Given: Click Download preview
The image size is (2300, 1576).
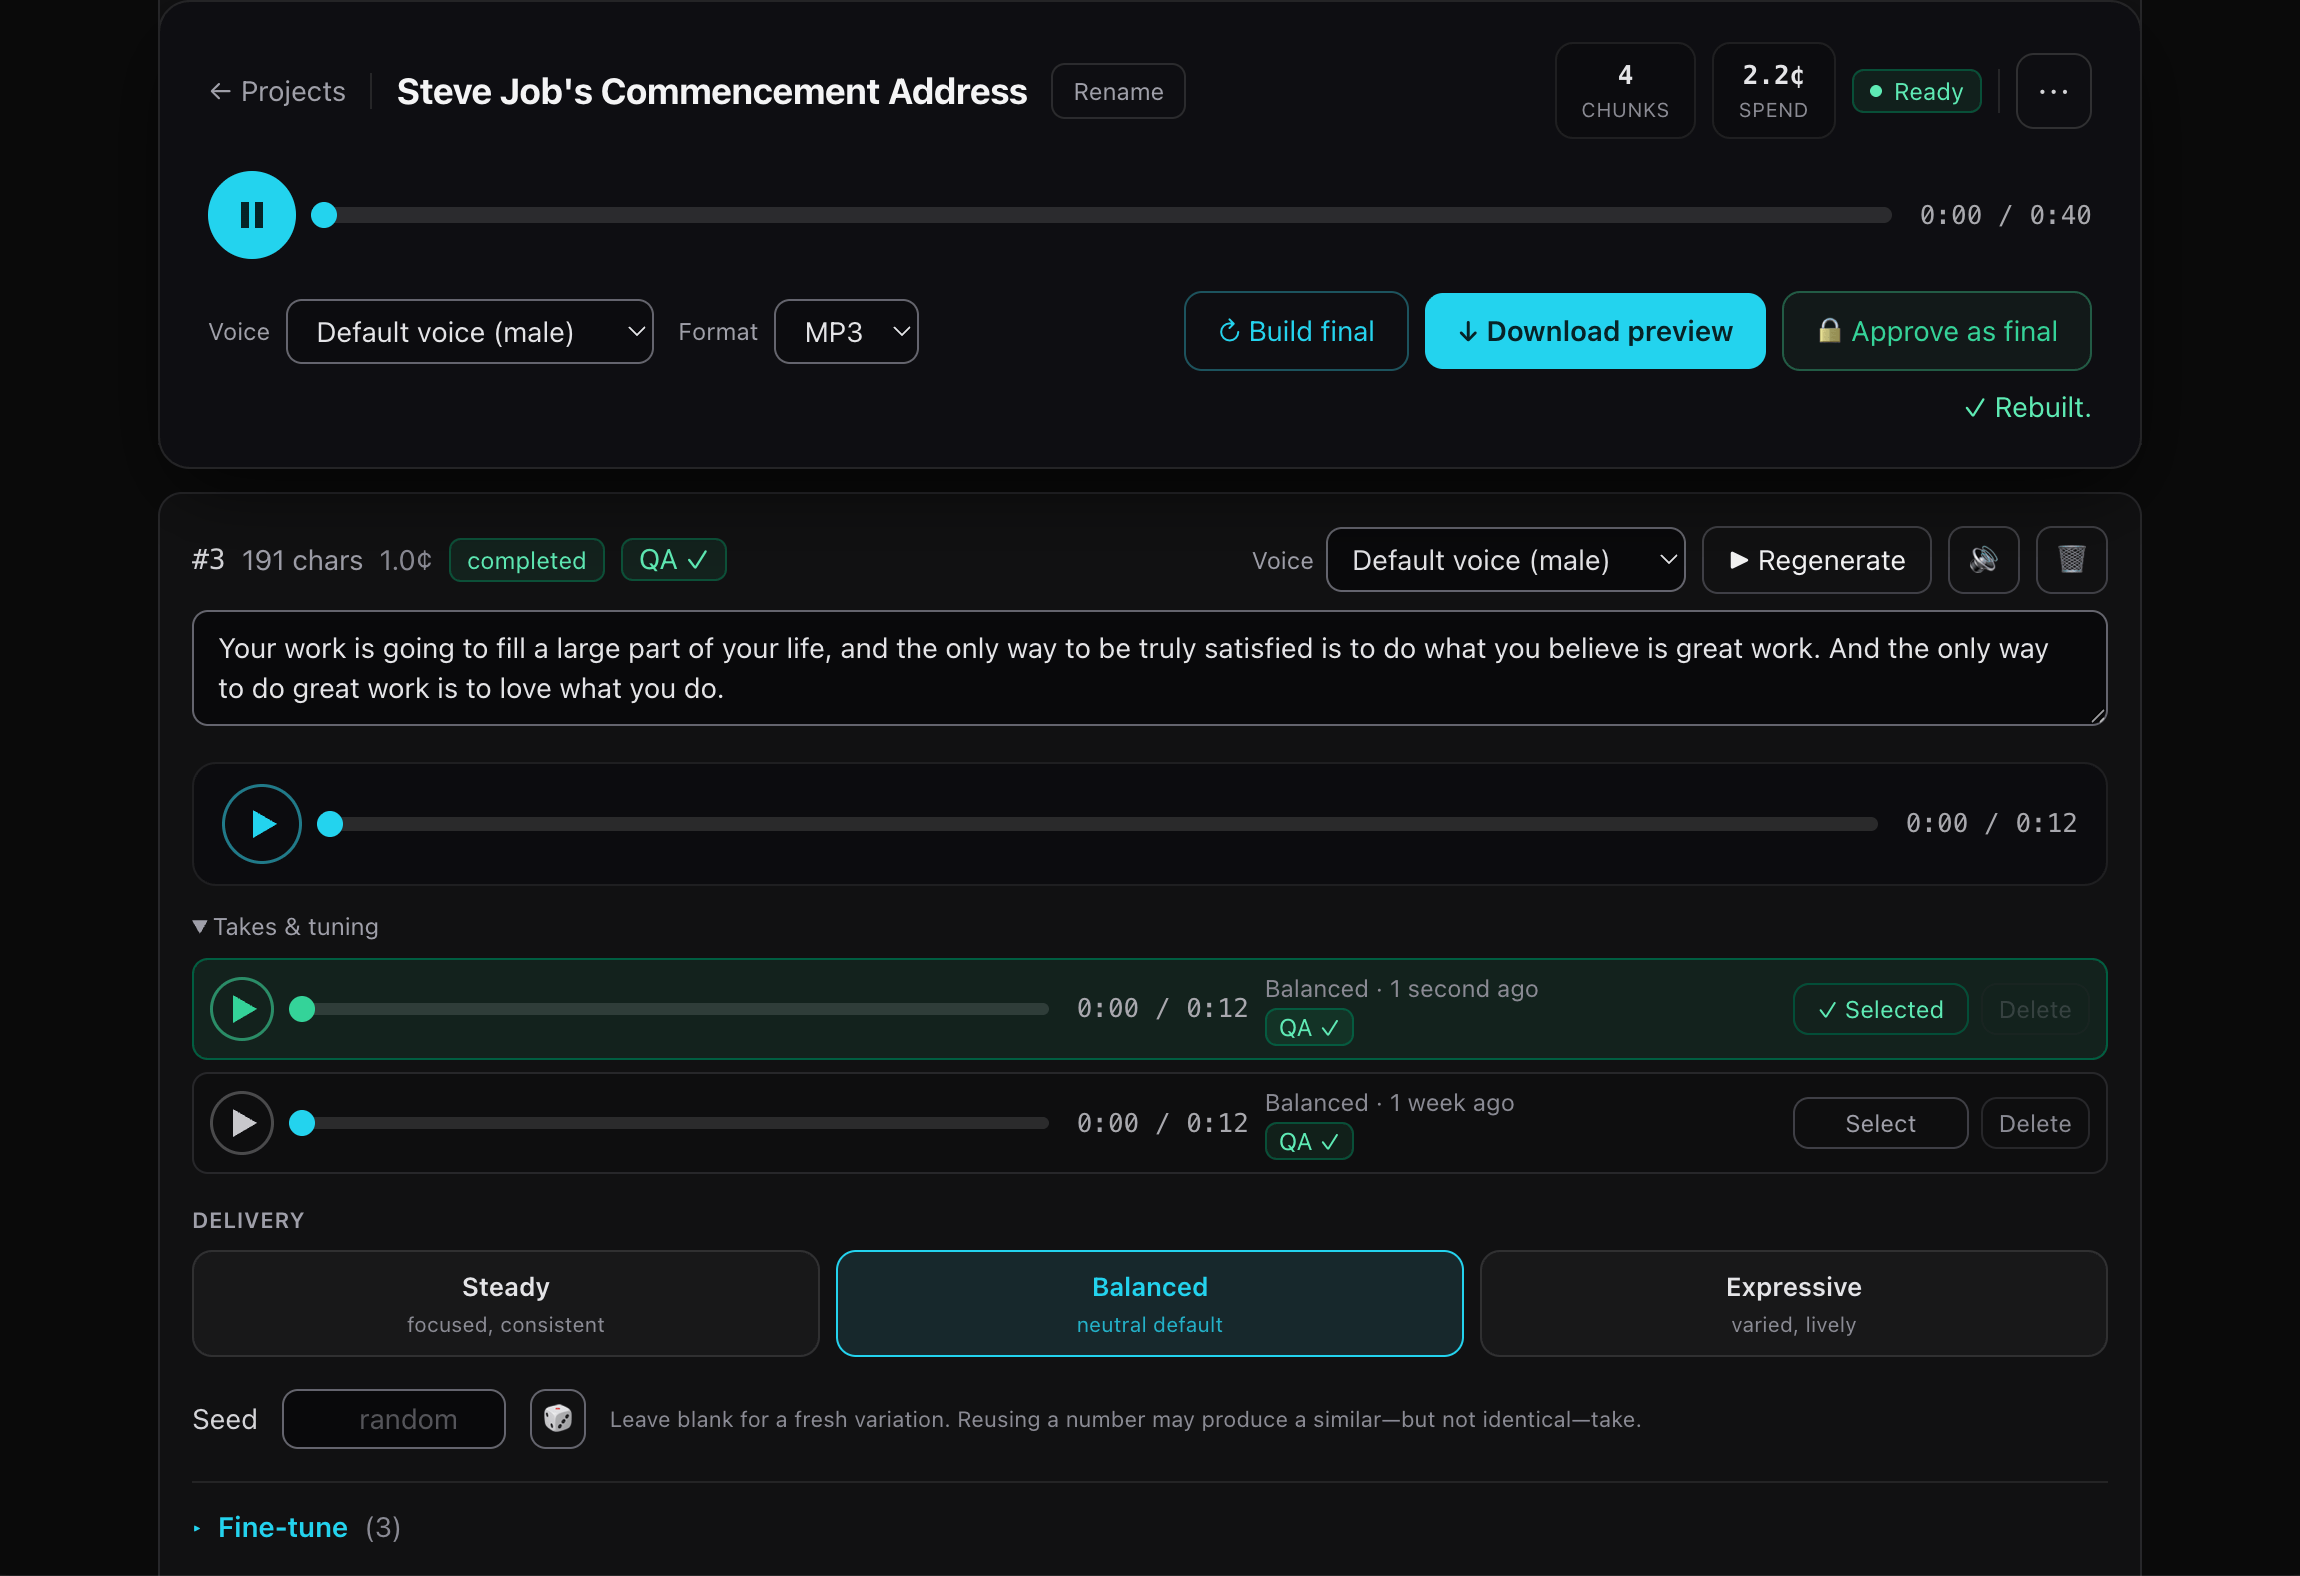Looking at the screenshot, I should 1595,331.
